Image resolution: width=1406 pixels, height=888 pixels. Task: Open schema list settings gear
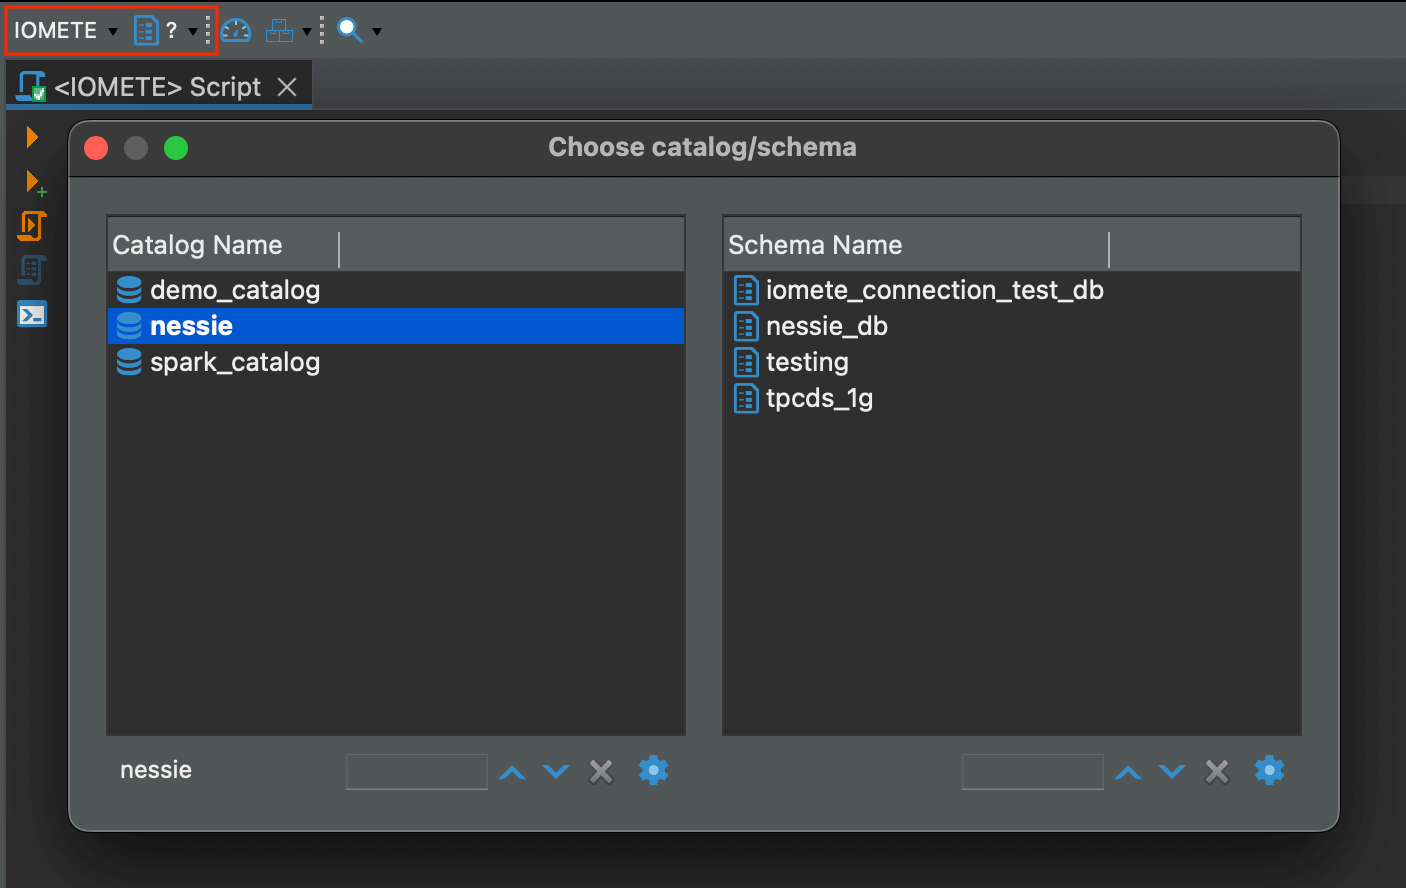point(1269,770)
